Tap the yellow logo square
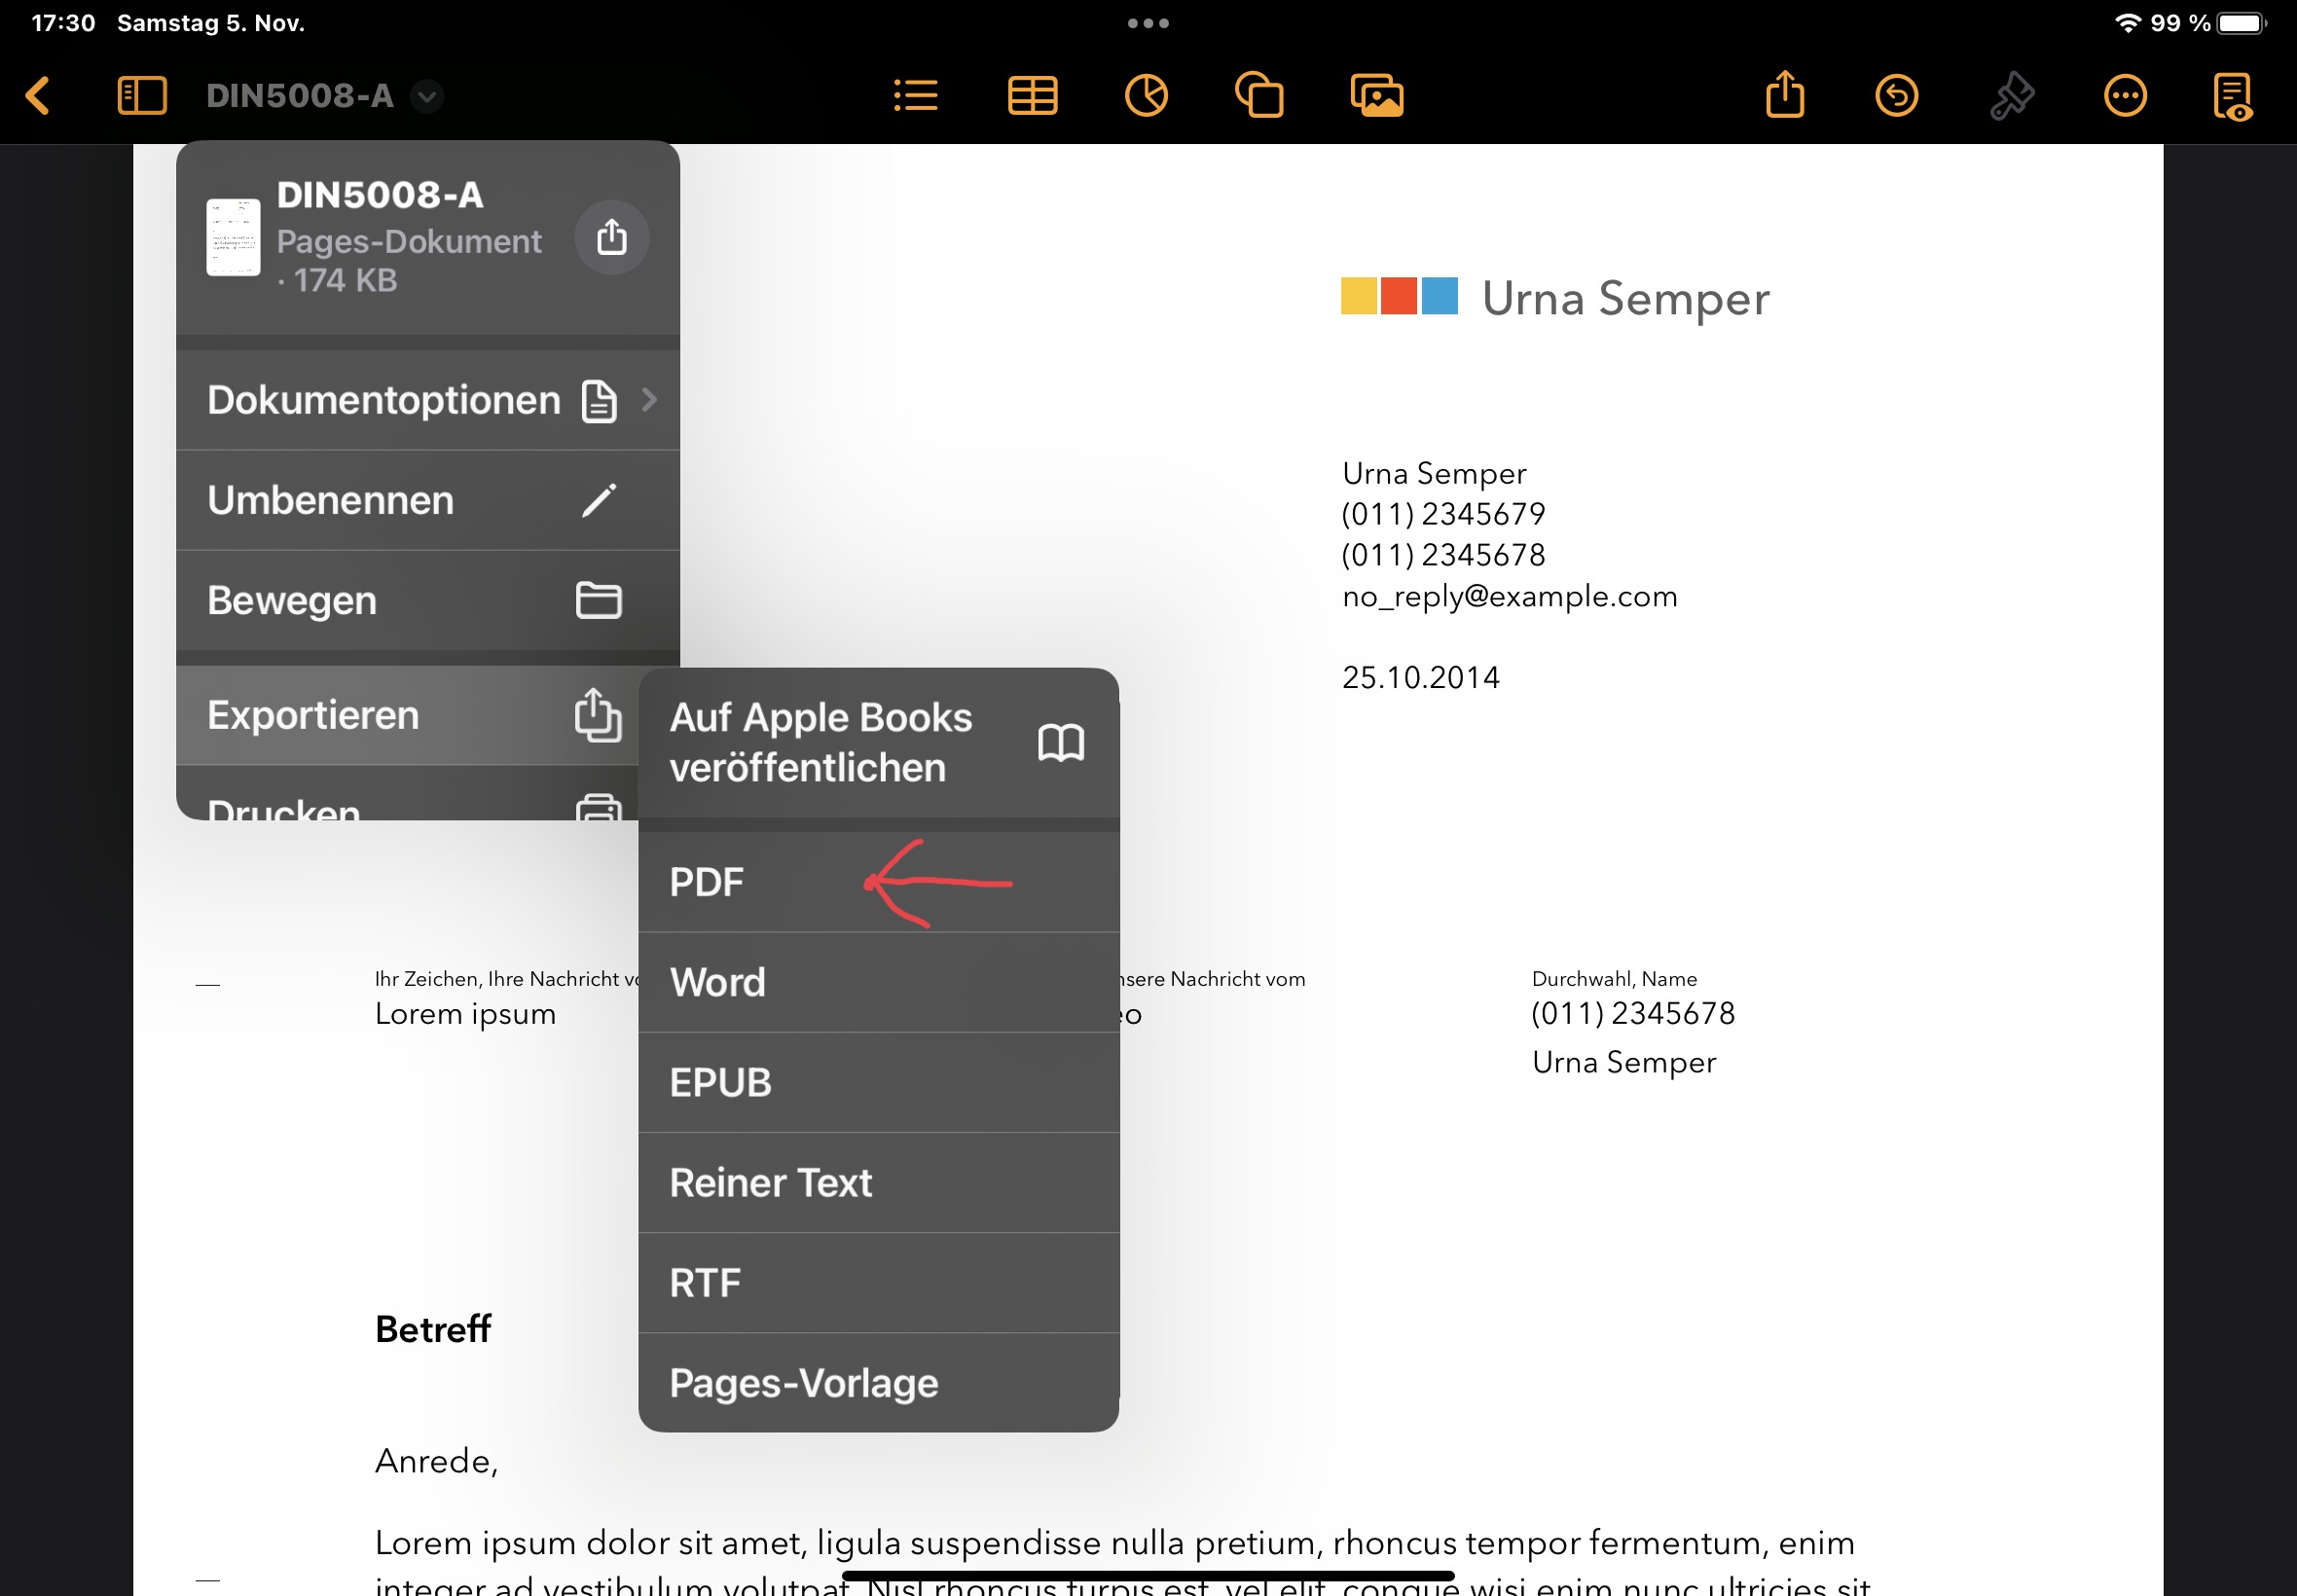 (x=1358, y=296)
